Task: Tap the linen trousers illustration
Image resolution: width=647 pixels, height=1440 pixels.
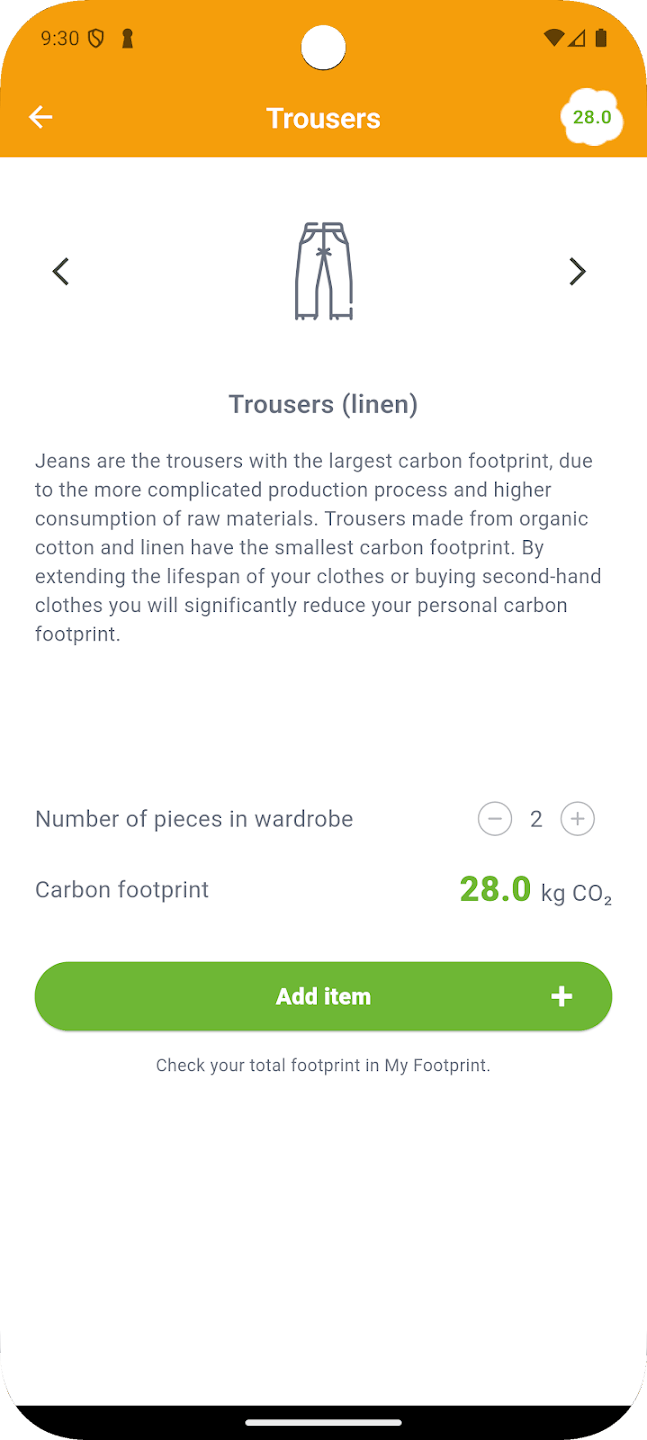Action: coord(323,271)
